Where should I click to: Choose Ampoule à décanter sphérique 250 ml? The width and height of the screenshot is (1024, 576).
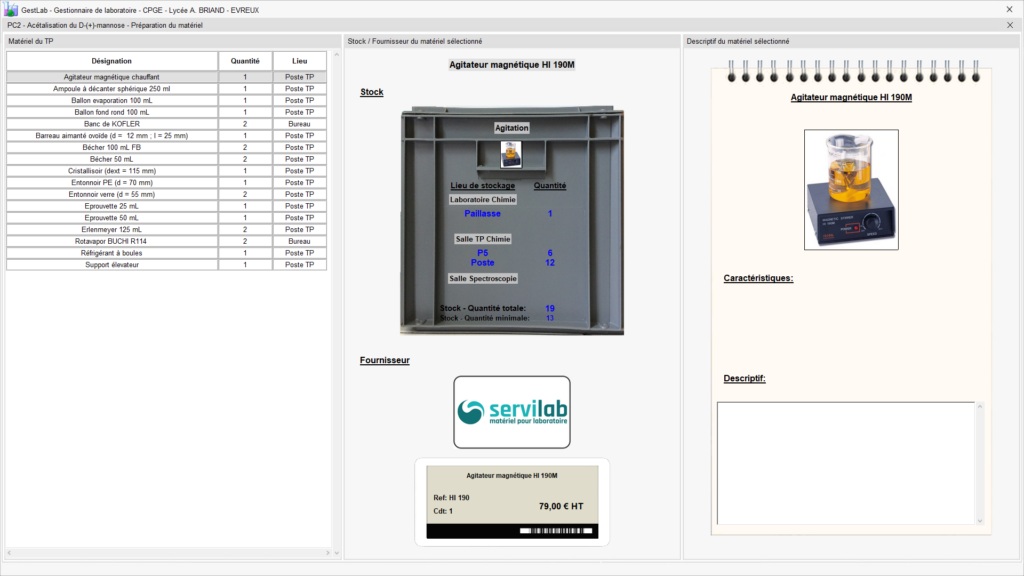[112, 89]
